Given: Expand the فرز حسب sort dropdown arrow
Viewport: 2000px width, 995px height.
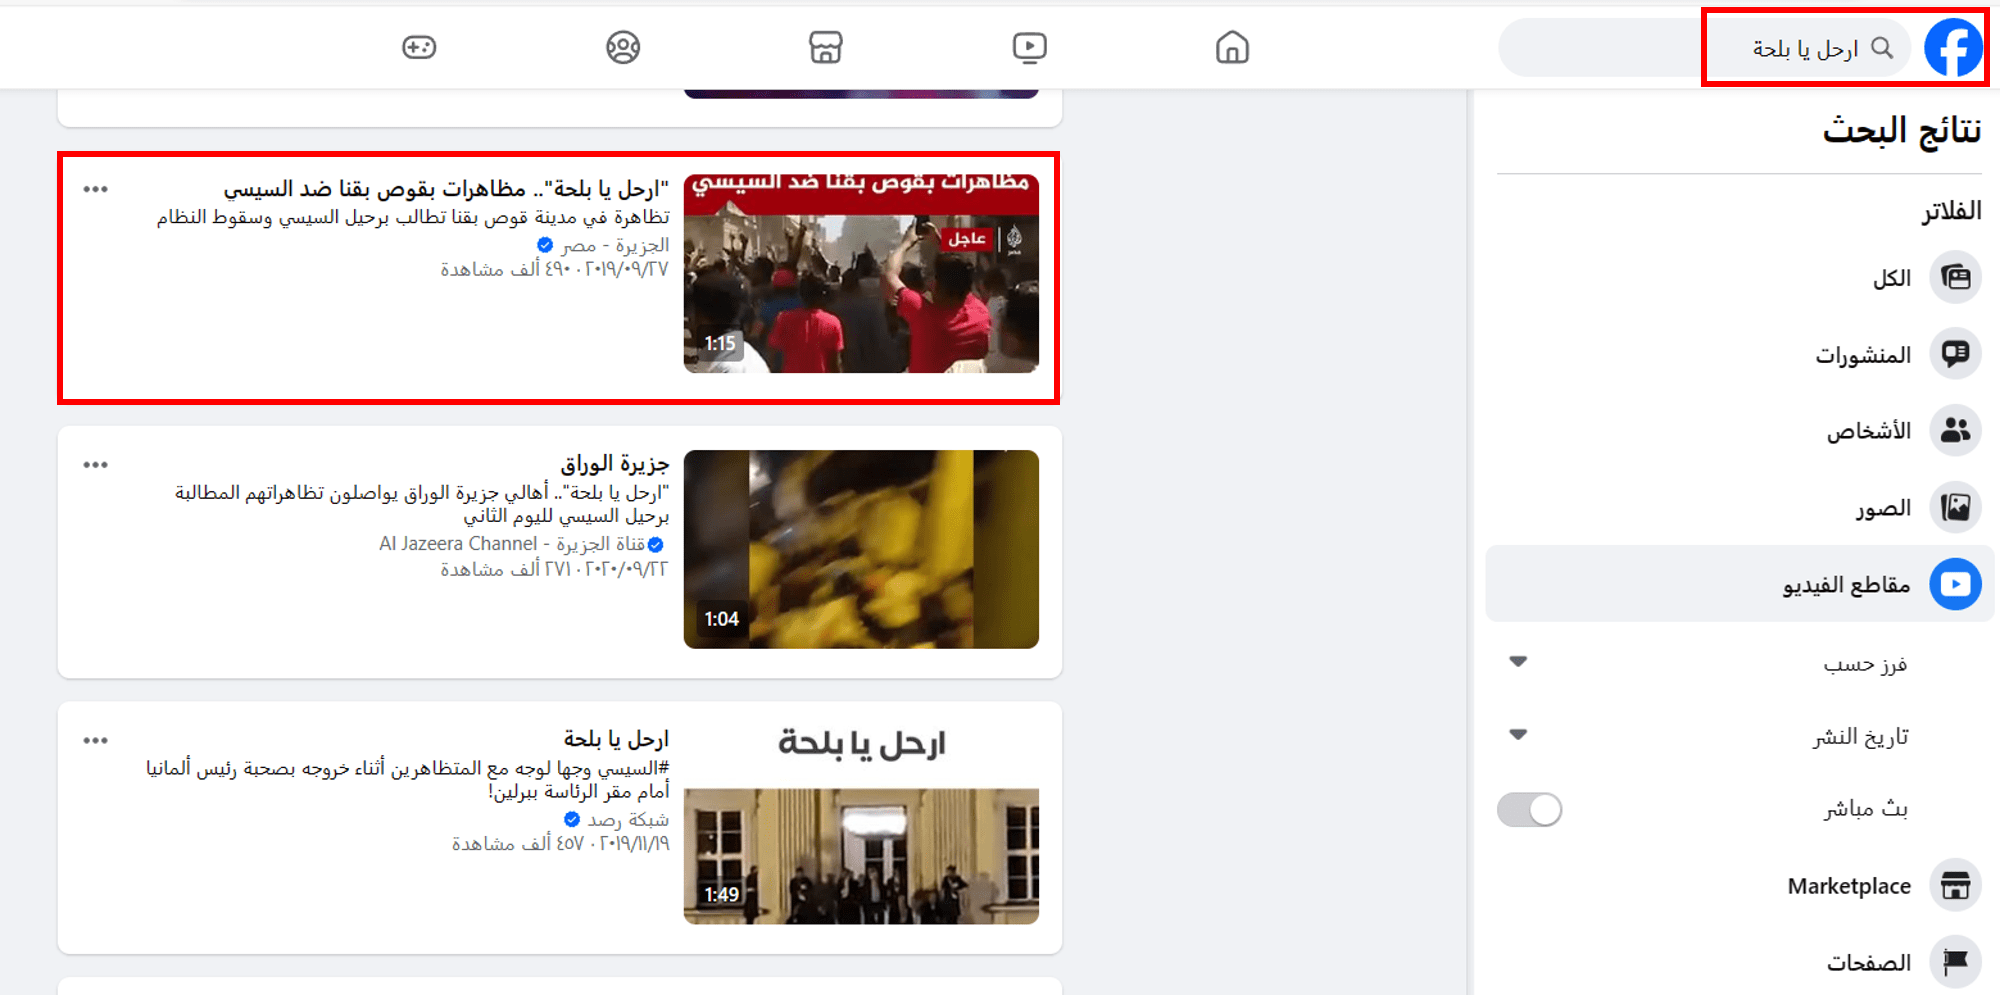Looking at the screenshot, I should click(x=1518, y=662).
